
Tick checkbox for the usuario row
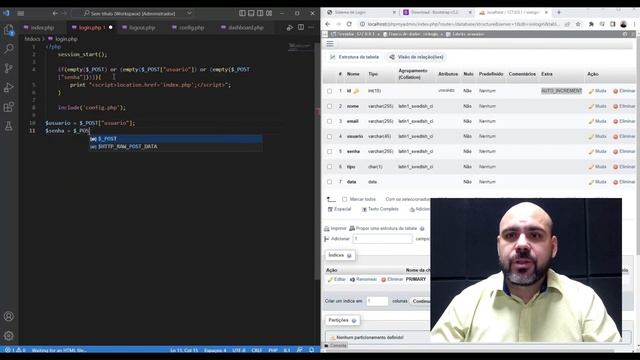click(x=329, y=136)
